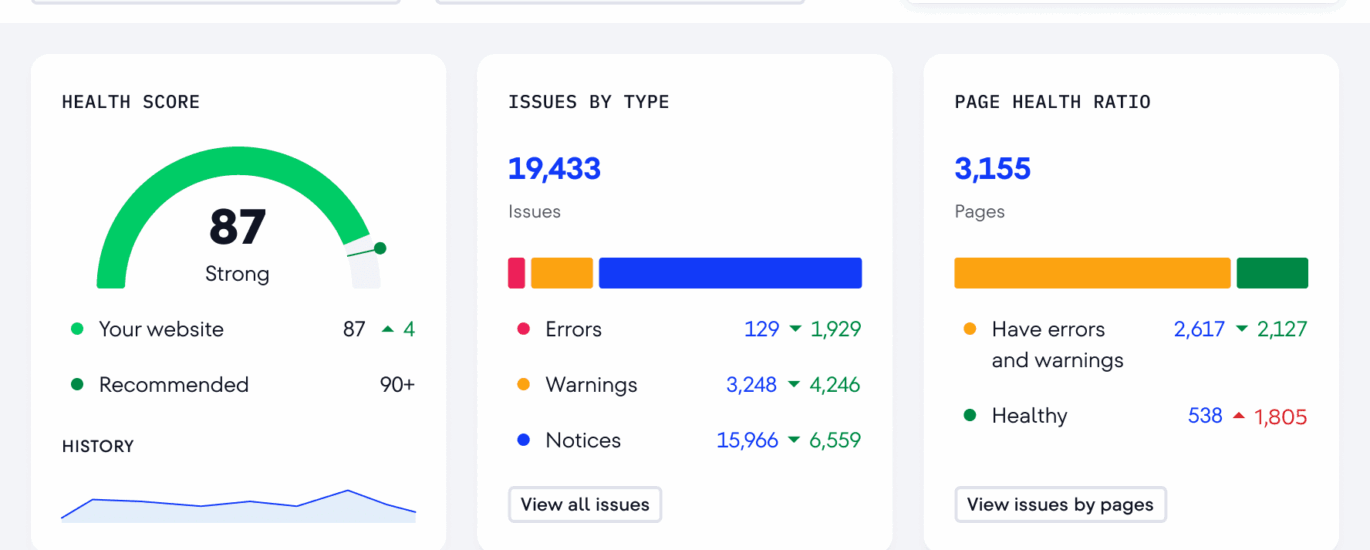Click the Recommended legend row

(x=242, y=385)
